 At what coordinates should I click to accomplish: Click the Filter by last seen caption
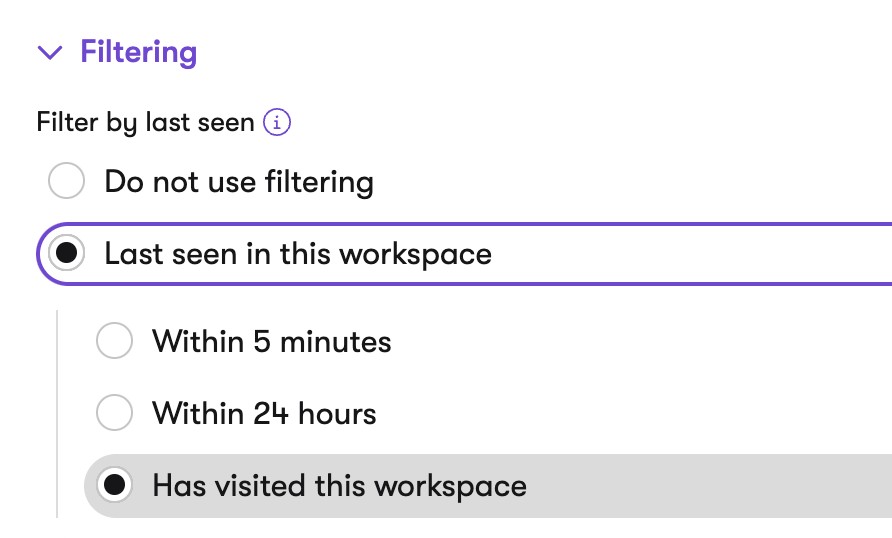click(x=145, y=122)
